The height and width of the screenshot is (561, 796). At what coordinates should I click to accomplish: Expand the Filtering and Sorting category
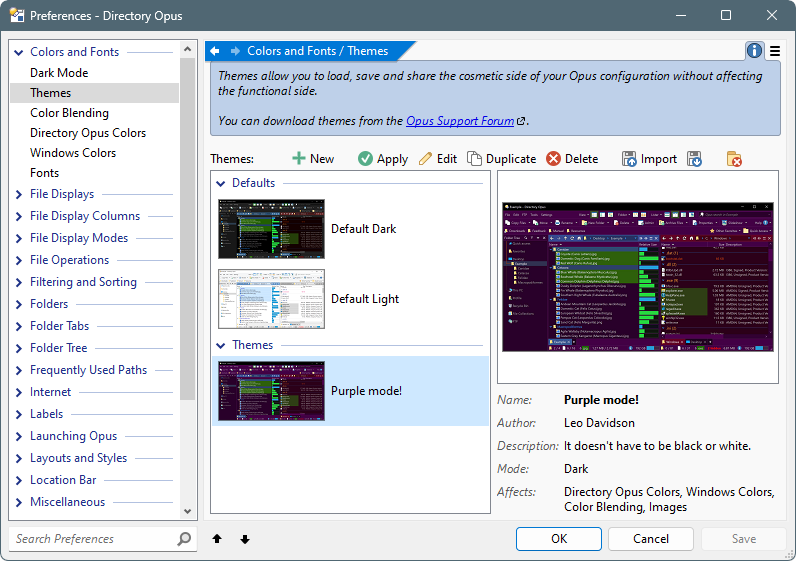click(19, 282)
